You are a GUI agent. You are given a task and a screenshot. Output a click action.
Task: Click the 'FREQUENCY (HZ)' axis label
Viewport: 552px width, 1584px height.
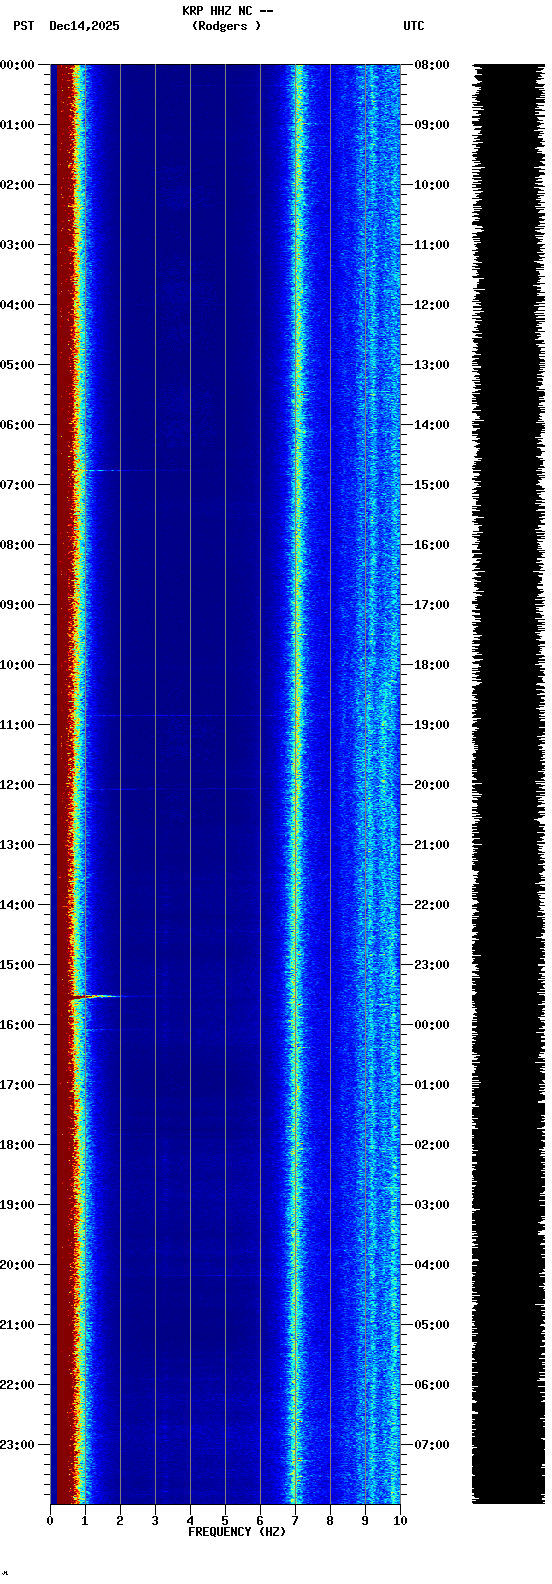237,1532
